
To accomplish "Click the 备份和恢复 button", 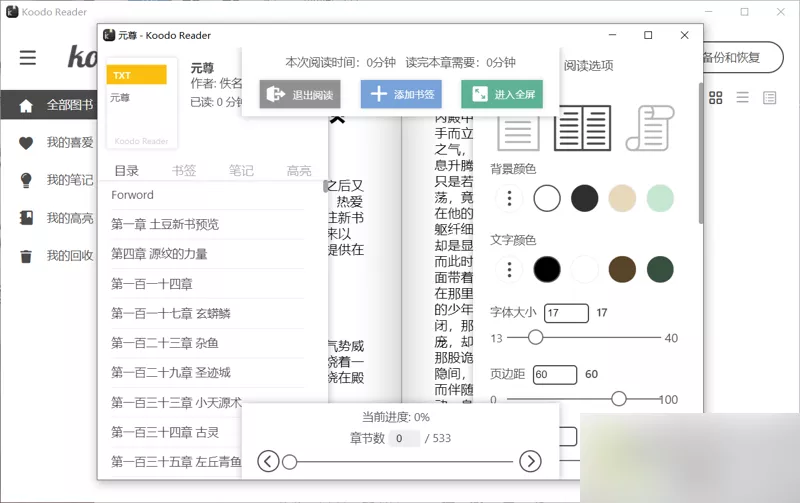I will 742,57.
